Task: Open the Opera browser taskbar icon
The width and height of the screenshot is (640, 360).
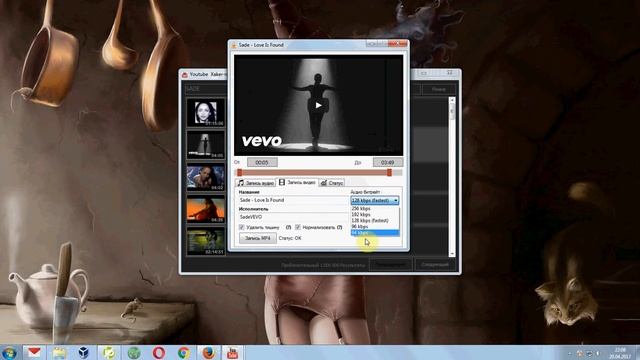Action: 159,353
